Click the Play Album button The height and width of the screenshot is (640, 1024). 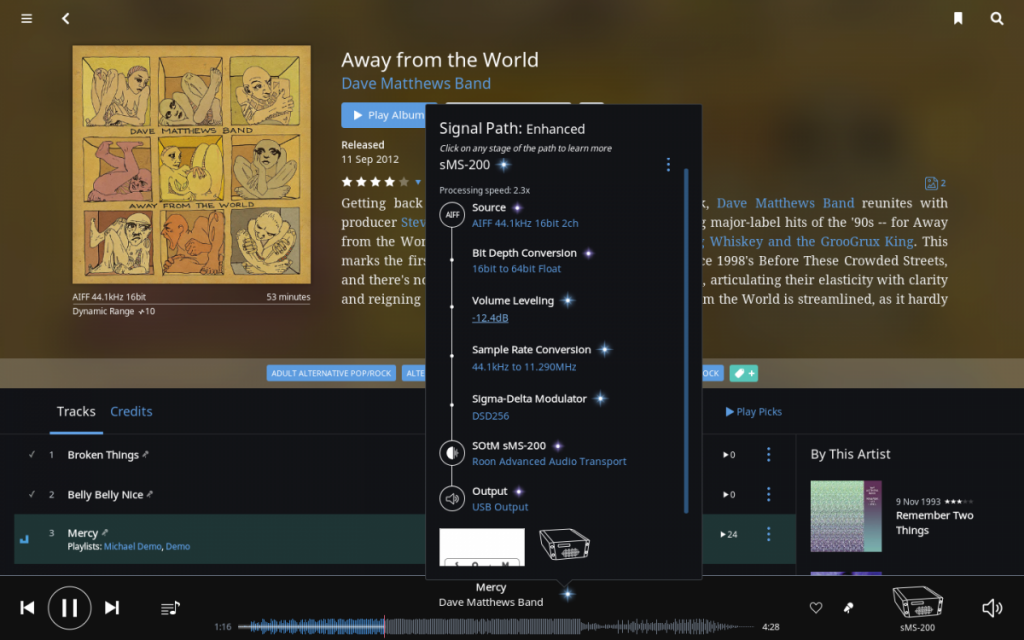[x=389, y=115]
